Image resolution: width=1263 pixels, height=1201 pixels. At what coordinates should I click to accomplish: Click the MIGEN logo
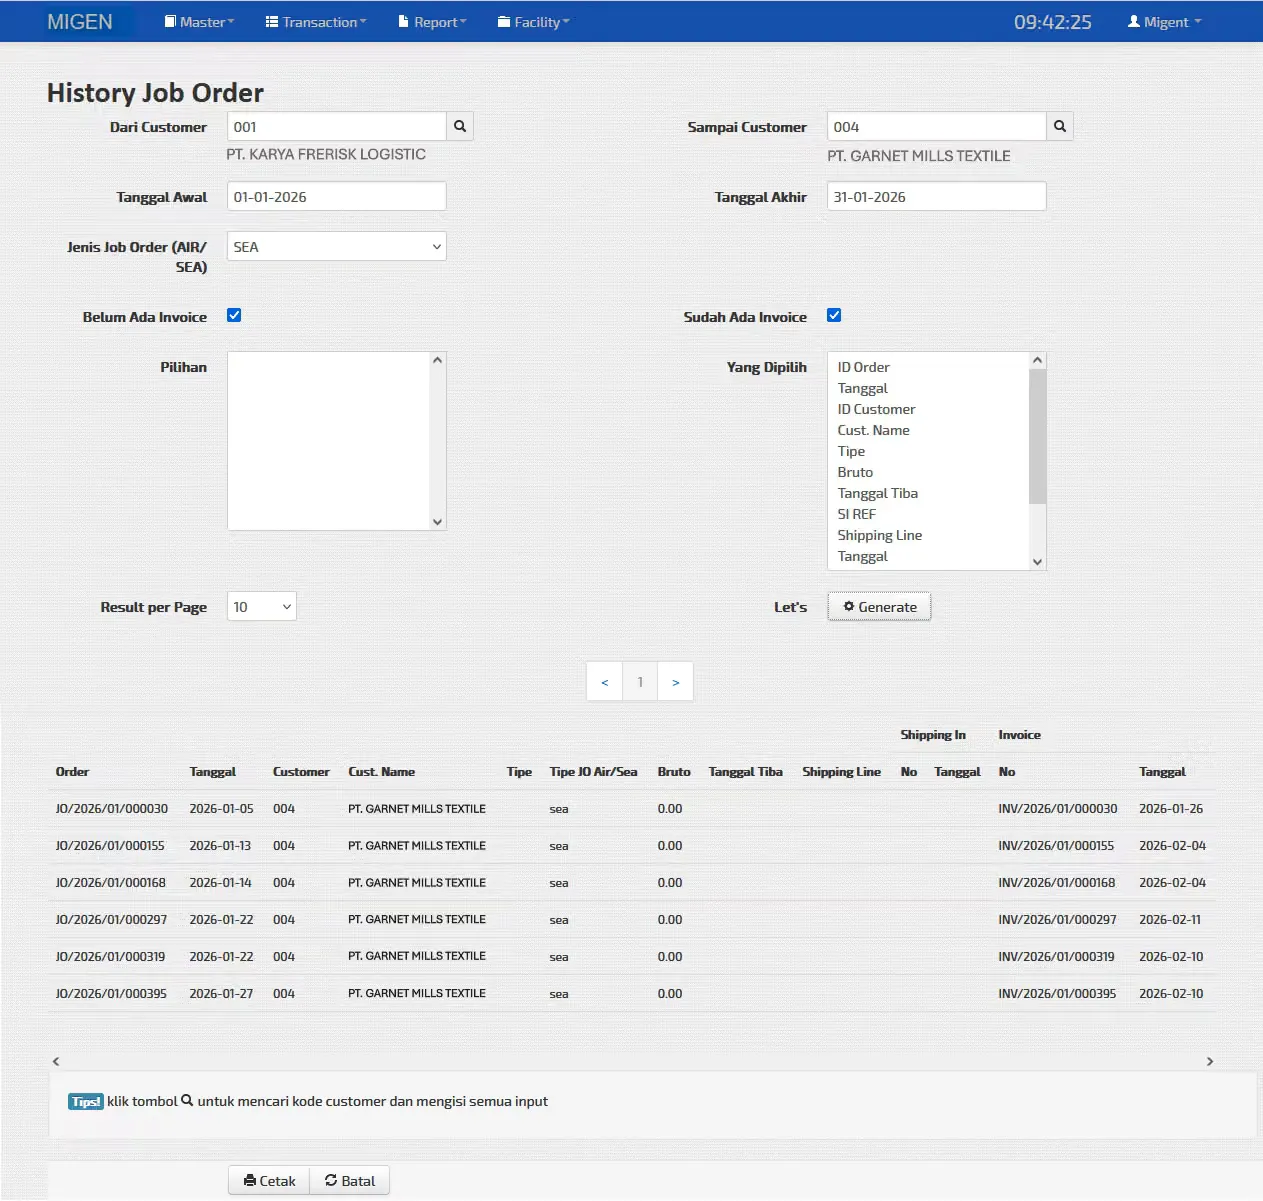coord(80,22)
